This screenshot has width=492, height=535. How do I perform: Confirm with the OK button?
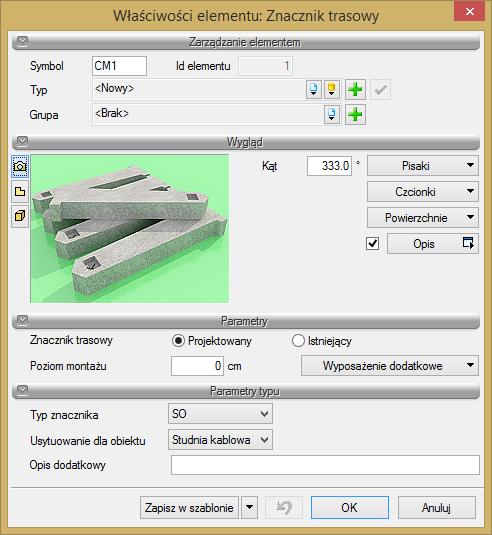[350, 507]
